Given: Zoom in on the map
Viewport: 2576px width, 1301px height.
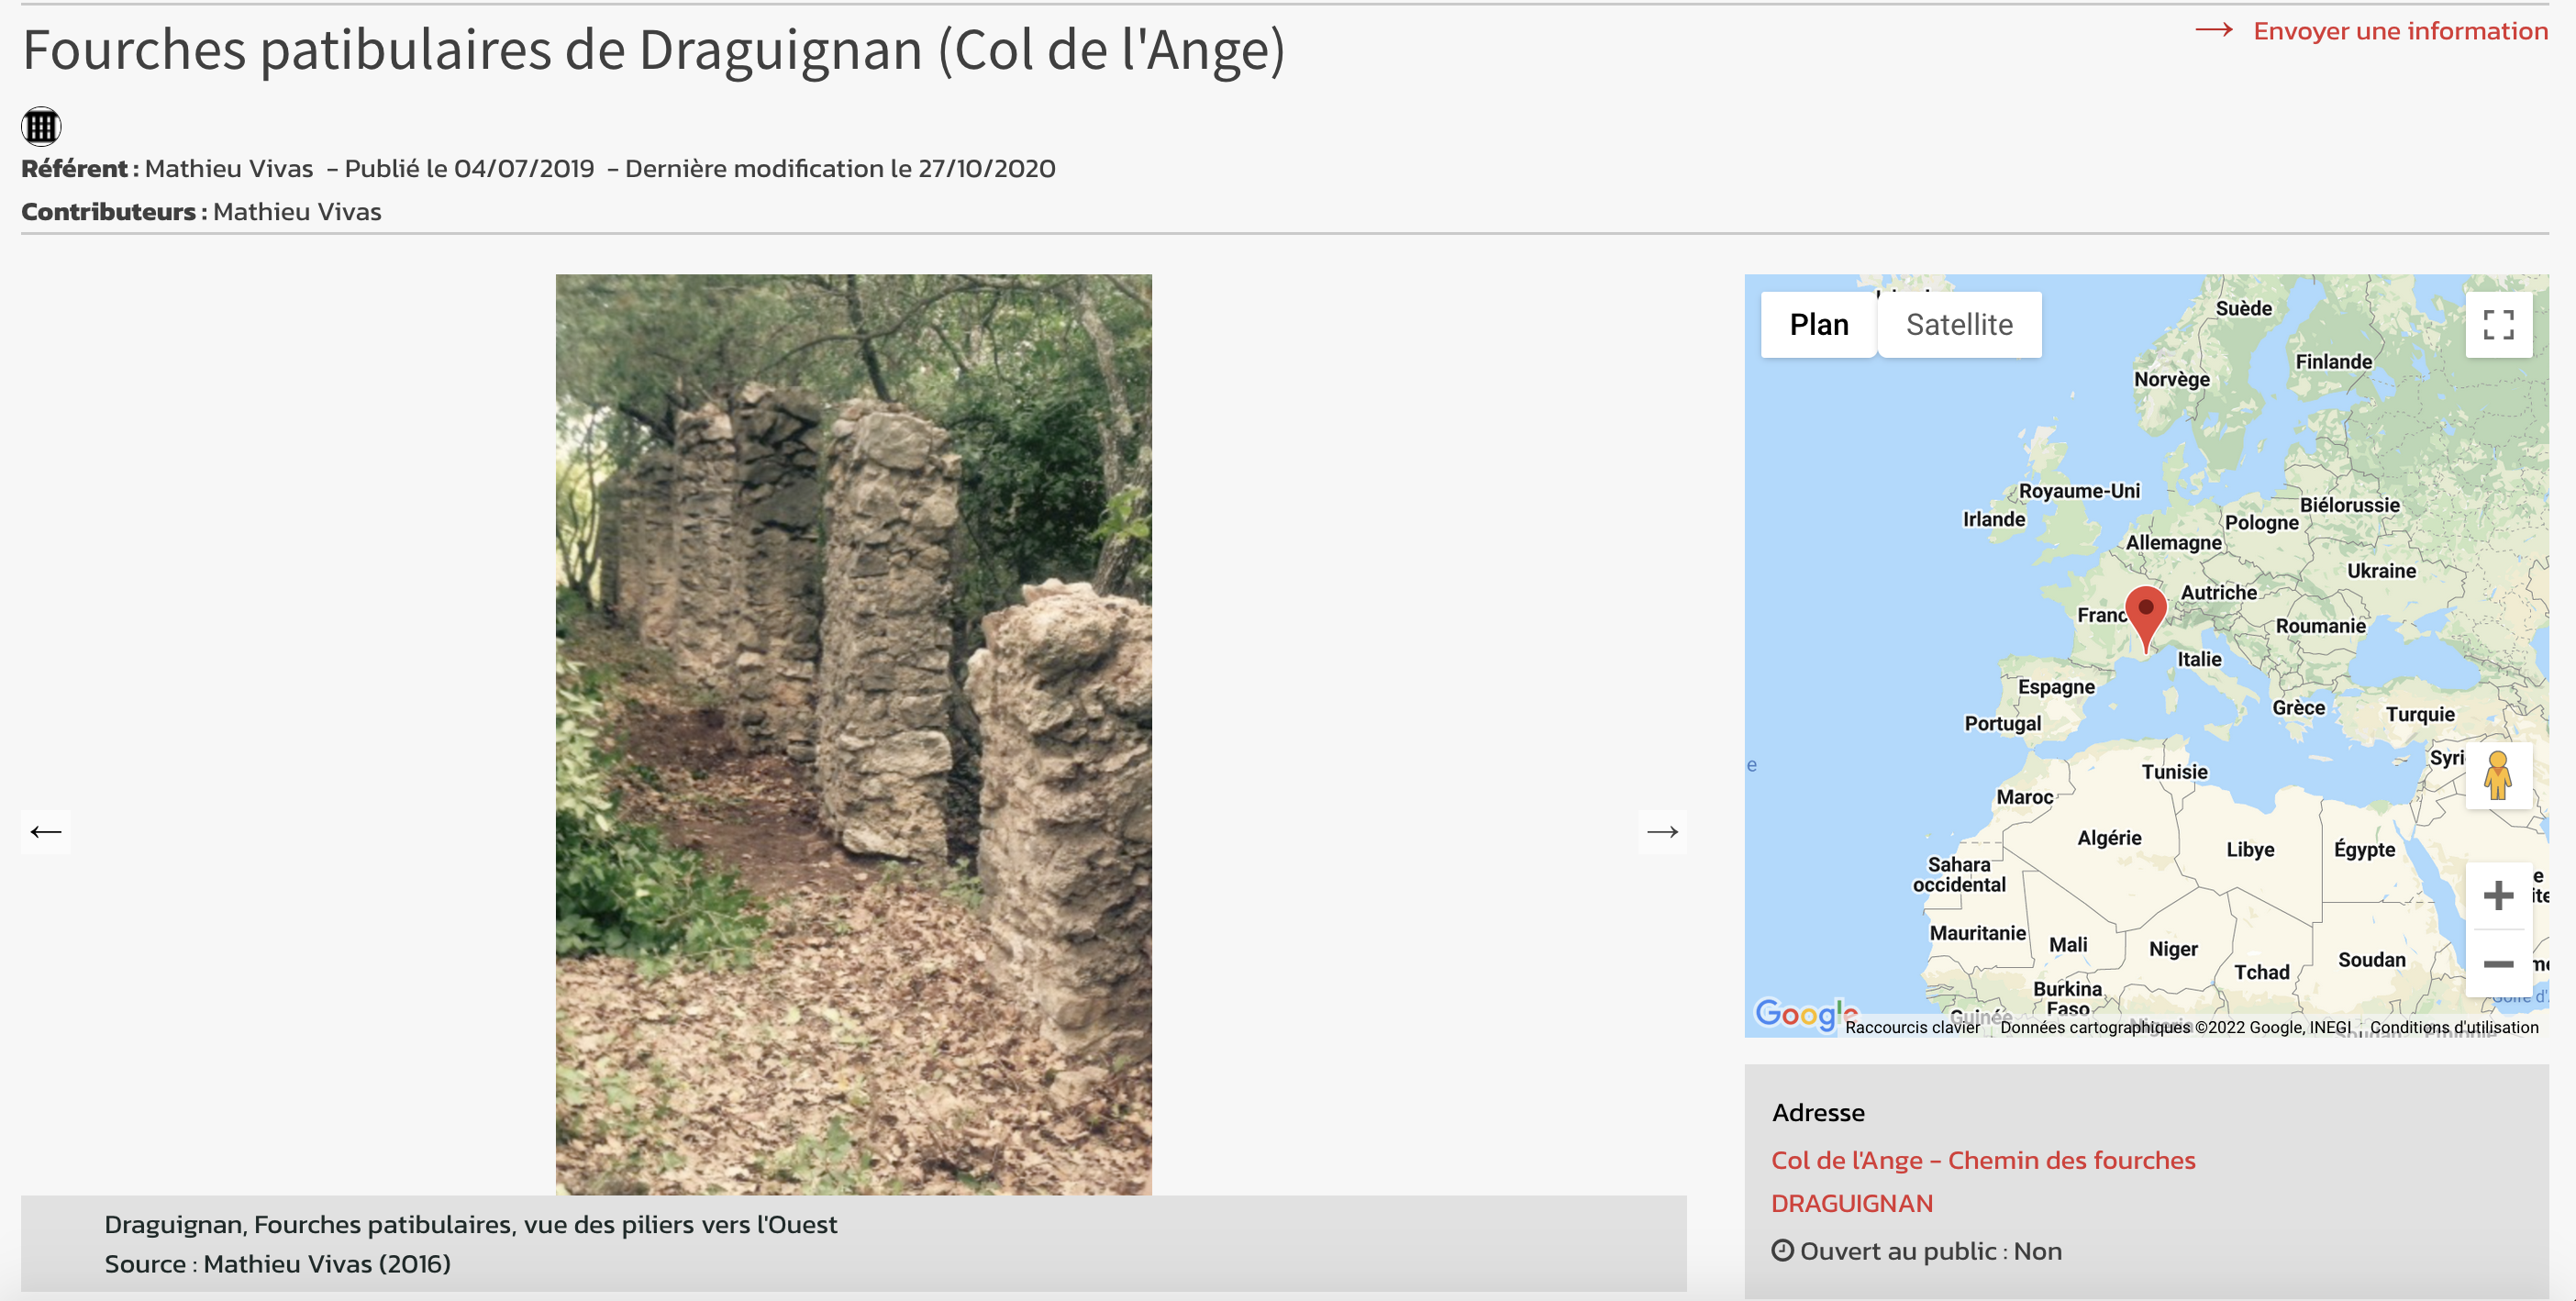Looking at the screenshot, I should coord(2498,895).
